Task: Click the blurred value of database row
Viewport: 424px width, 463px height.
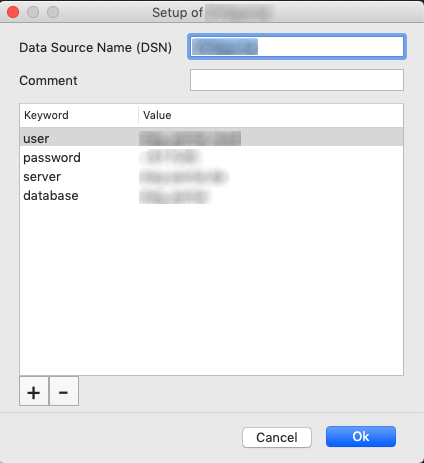Action: (174, 196)
